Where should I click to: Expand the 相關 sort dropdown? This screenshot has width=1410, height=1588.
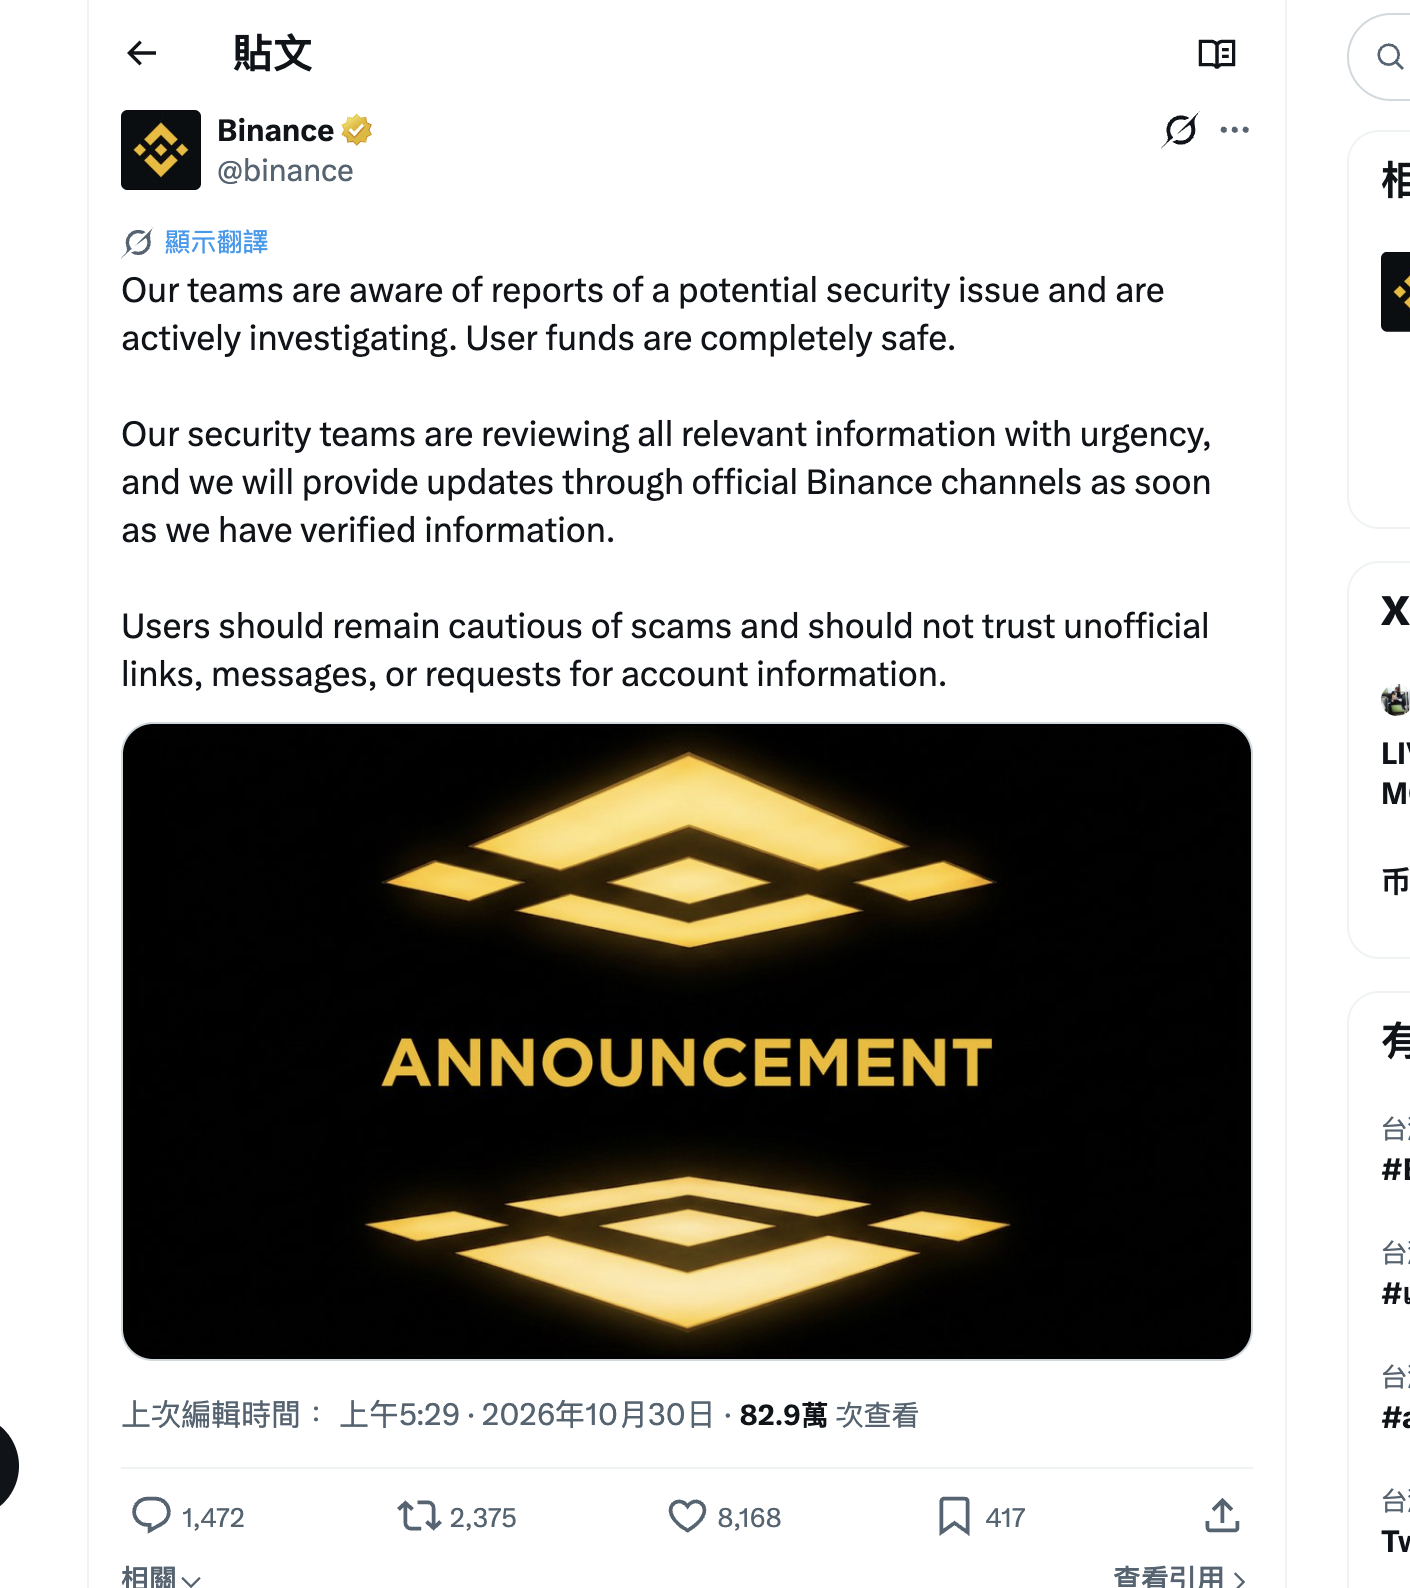point(161,1577)
